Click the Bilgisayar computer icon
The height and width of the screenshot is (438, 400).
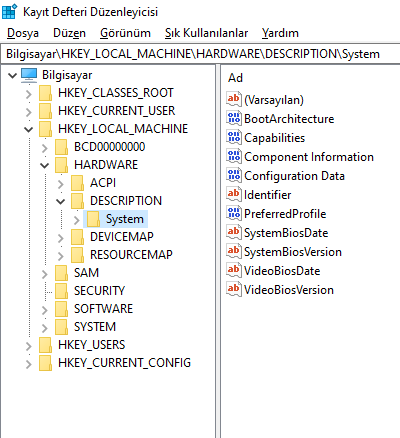click(29, 75)
